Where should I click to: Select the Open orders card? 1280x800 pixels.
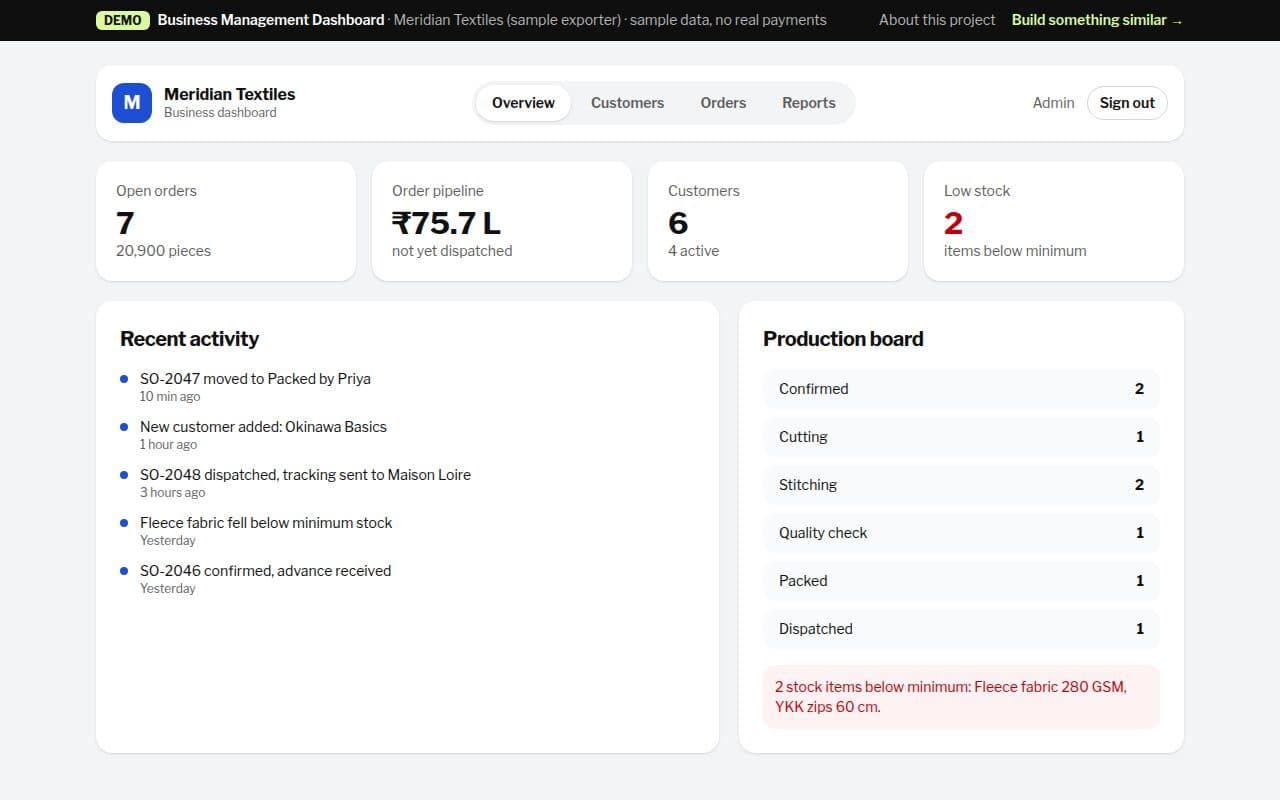click(x=226, y=221)
